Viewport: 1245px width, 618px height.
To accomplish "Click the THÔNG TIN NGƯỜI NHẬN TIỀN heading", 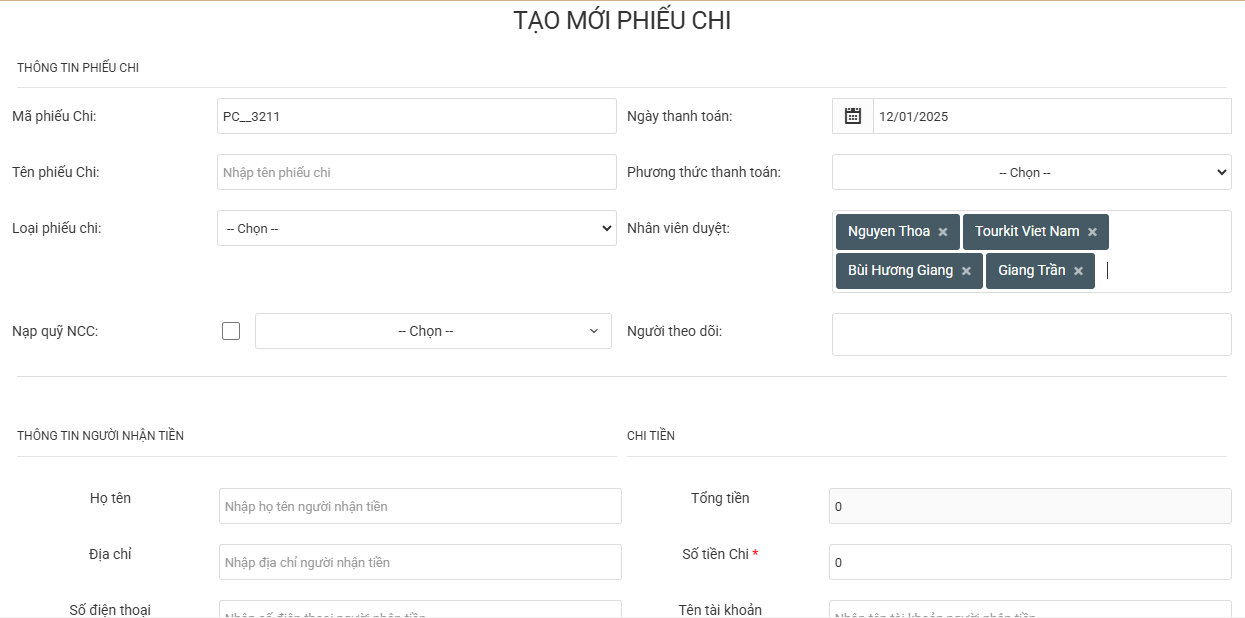I will click(x=100, y=436).
